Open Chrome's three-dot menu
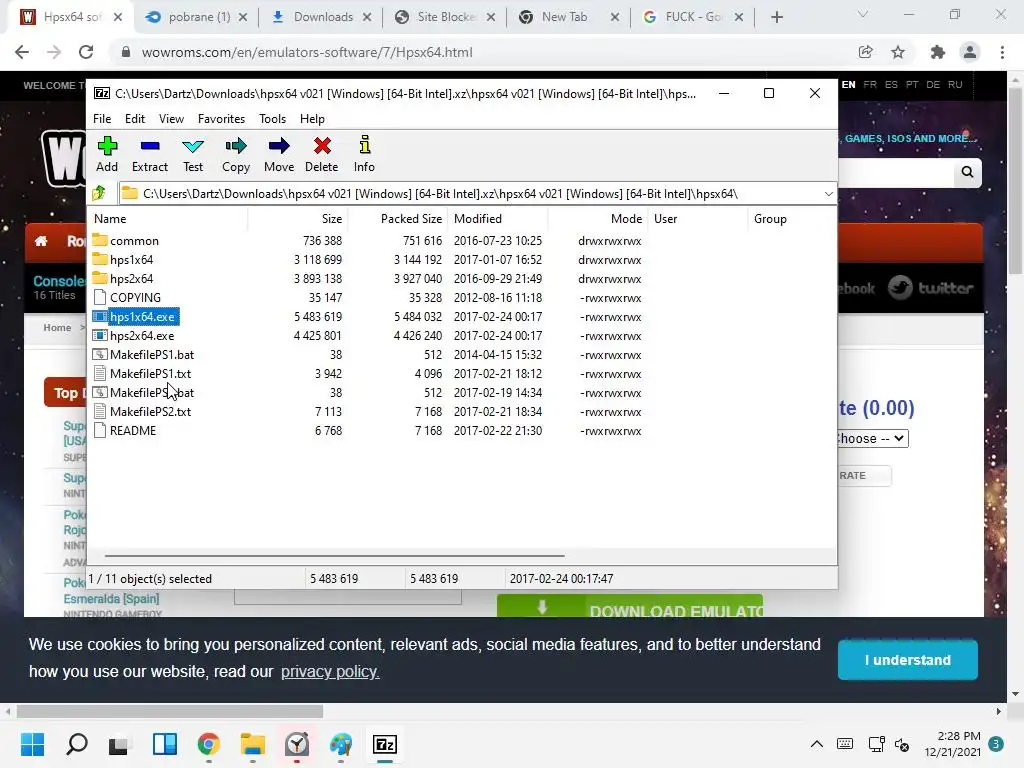Viewport: 1024px width, 768px height. [1002, 52]
